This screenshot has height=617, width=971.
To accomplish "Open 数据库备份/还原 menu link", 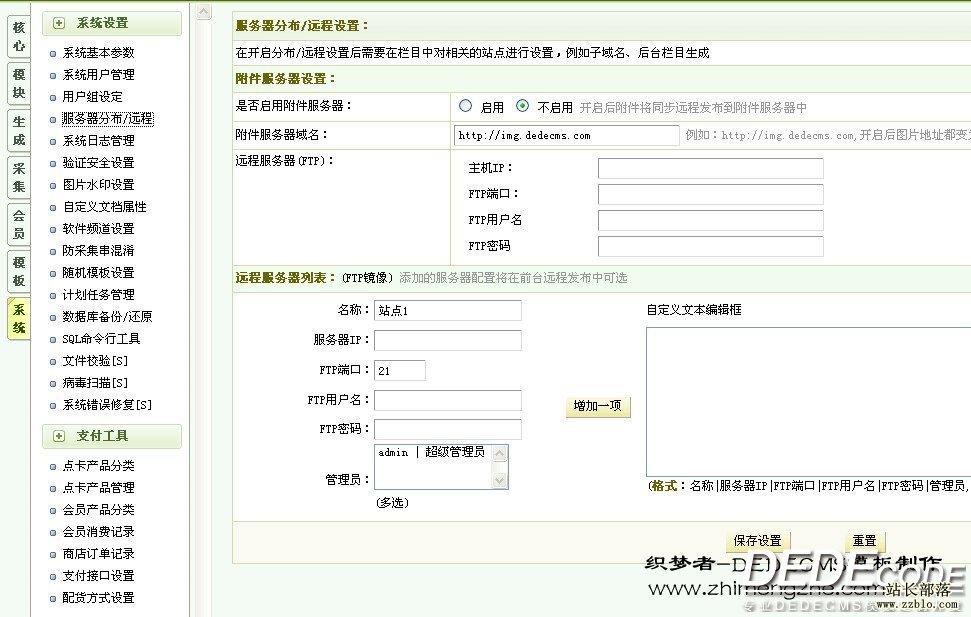I will [107, 317].
